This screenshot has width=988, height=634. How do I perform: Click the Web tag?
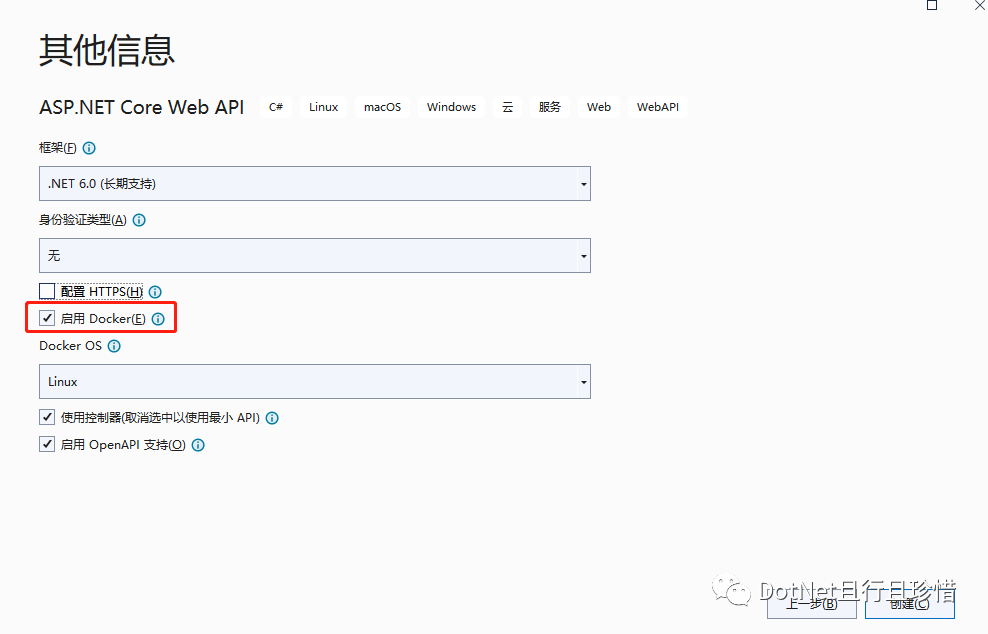click(599, 107)
